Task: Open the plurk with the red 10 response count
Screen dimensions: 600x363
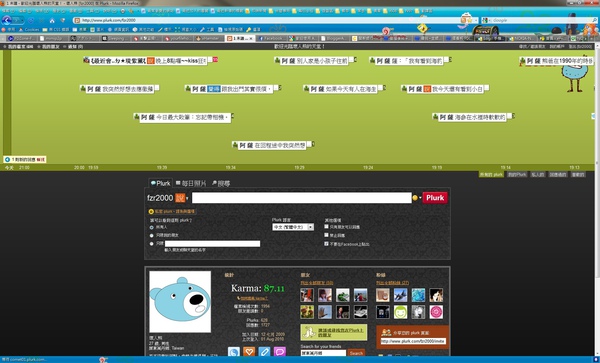Action: pos(149,60)
